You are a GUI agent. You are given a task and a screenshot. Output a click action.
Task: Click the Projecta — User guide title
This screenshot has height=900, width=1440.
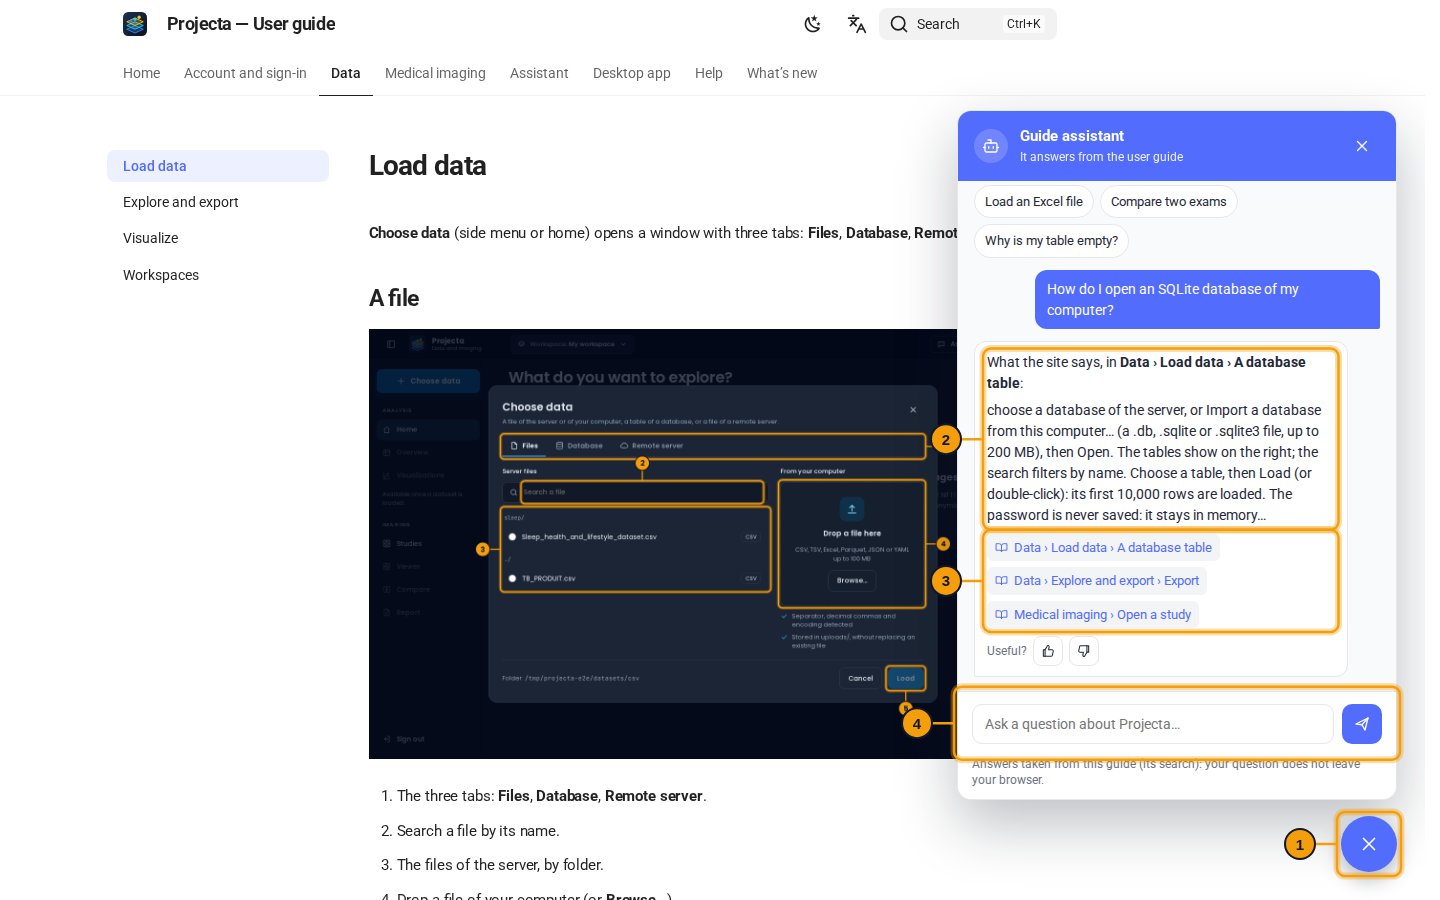tap(251, 24)
